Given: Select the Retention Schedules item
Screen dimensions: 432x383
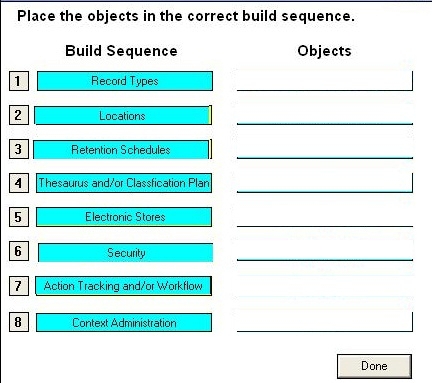Looking at the screenshot, I should click(122, 150).
